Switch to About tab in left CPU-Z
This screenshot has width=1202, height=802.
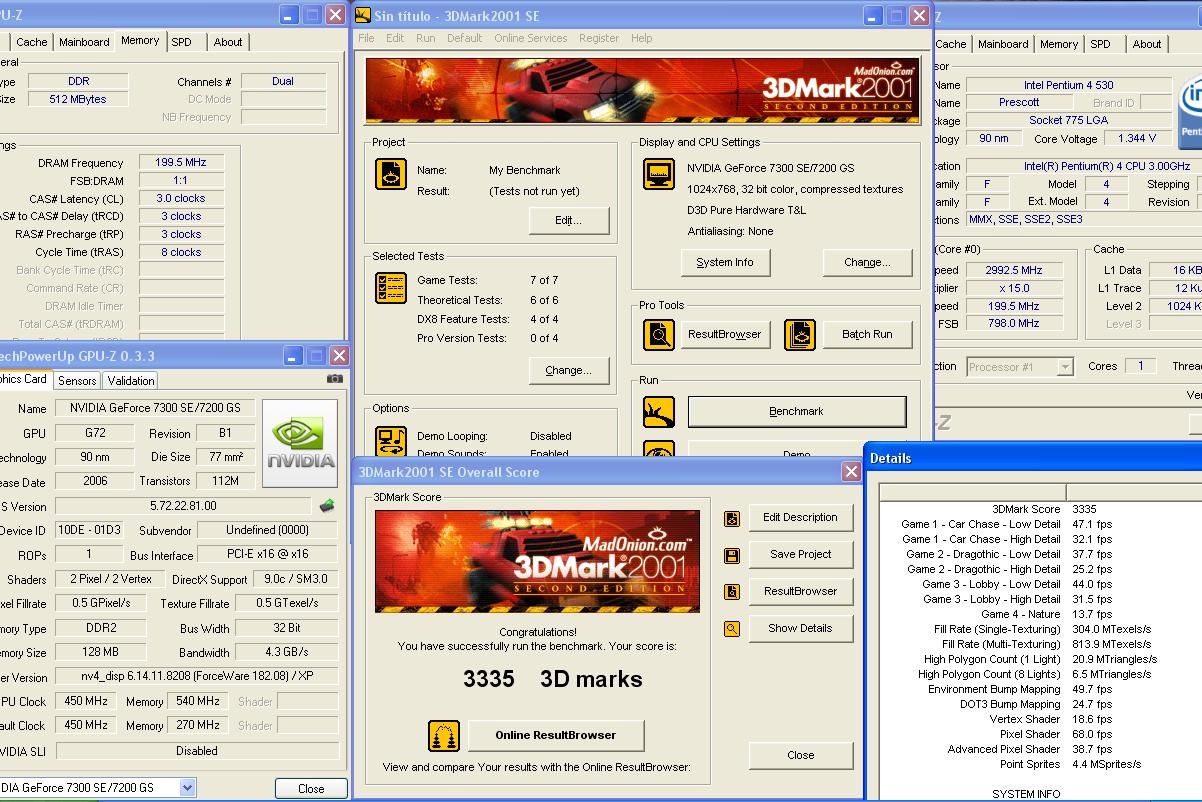click(x=228, y=42)
